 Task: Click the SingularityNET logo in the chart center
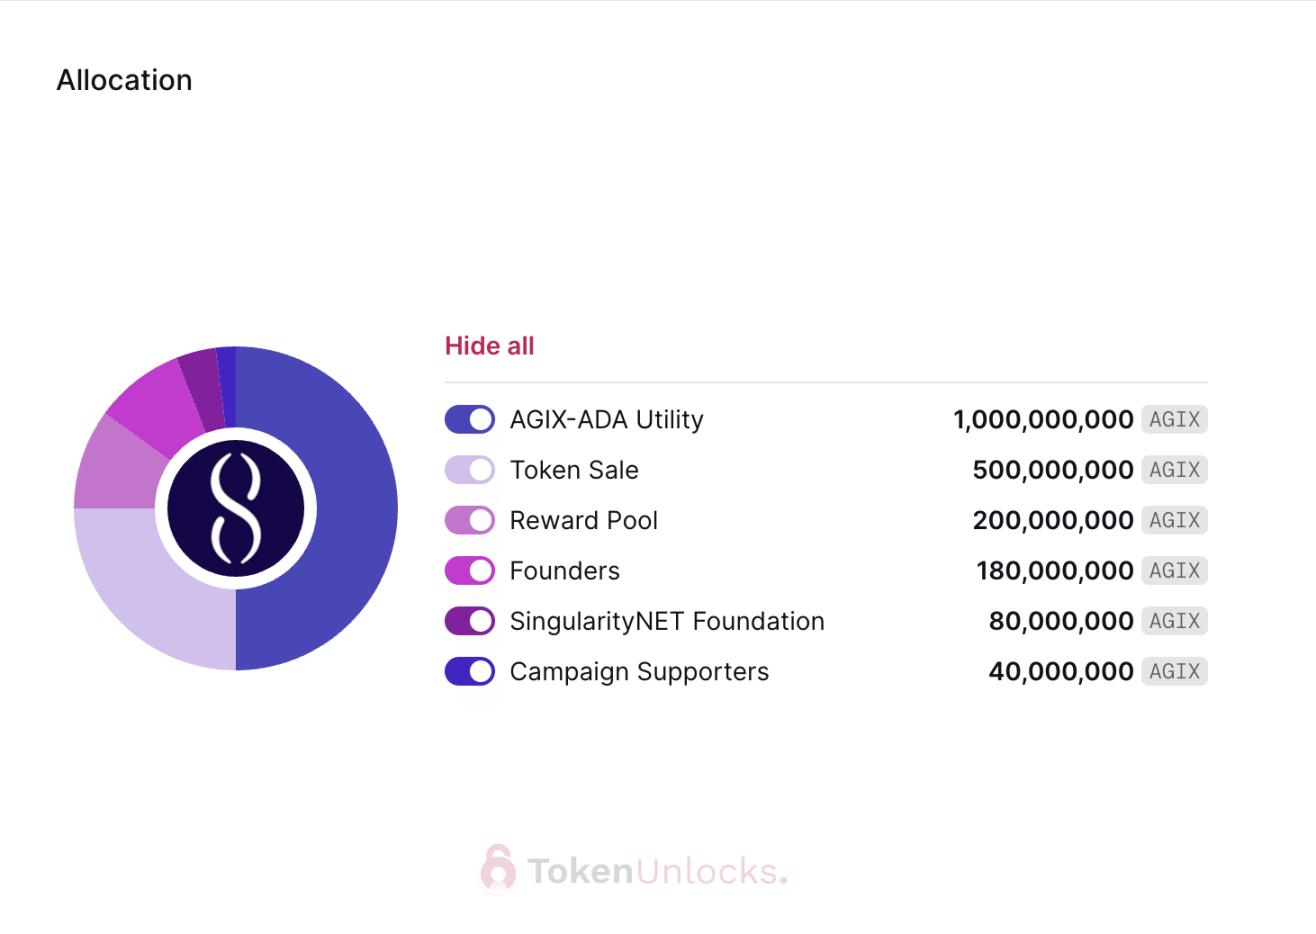click(236, 508)
